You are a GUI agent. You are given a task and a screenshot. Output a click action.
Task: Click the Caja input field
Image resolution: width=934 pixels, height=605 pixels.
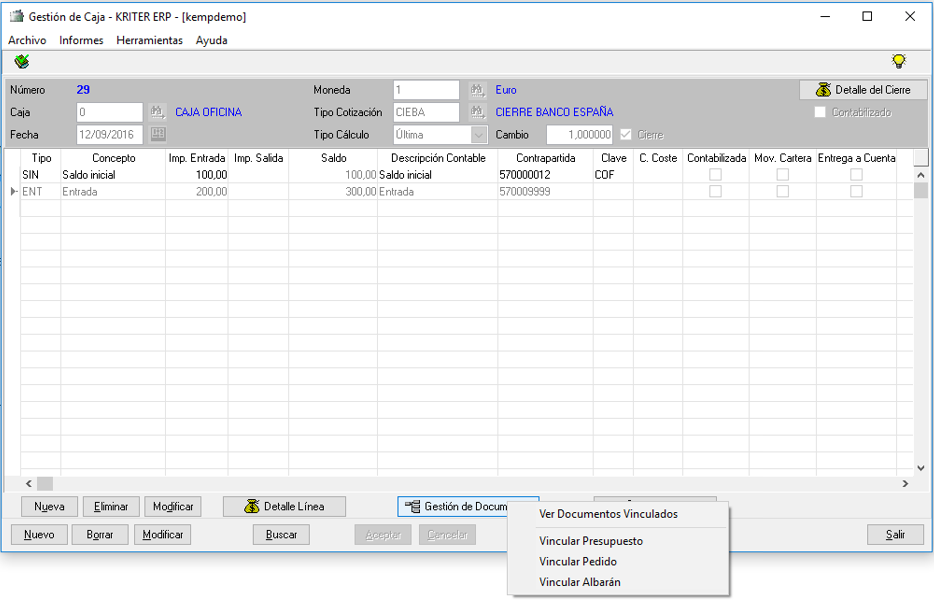click(110, 112)
